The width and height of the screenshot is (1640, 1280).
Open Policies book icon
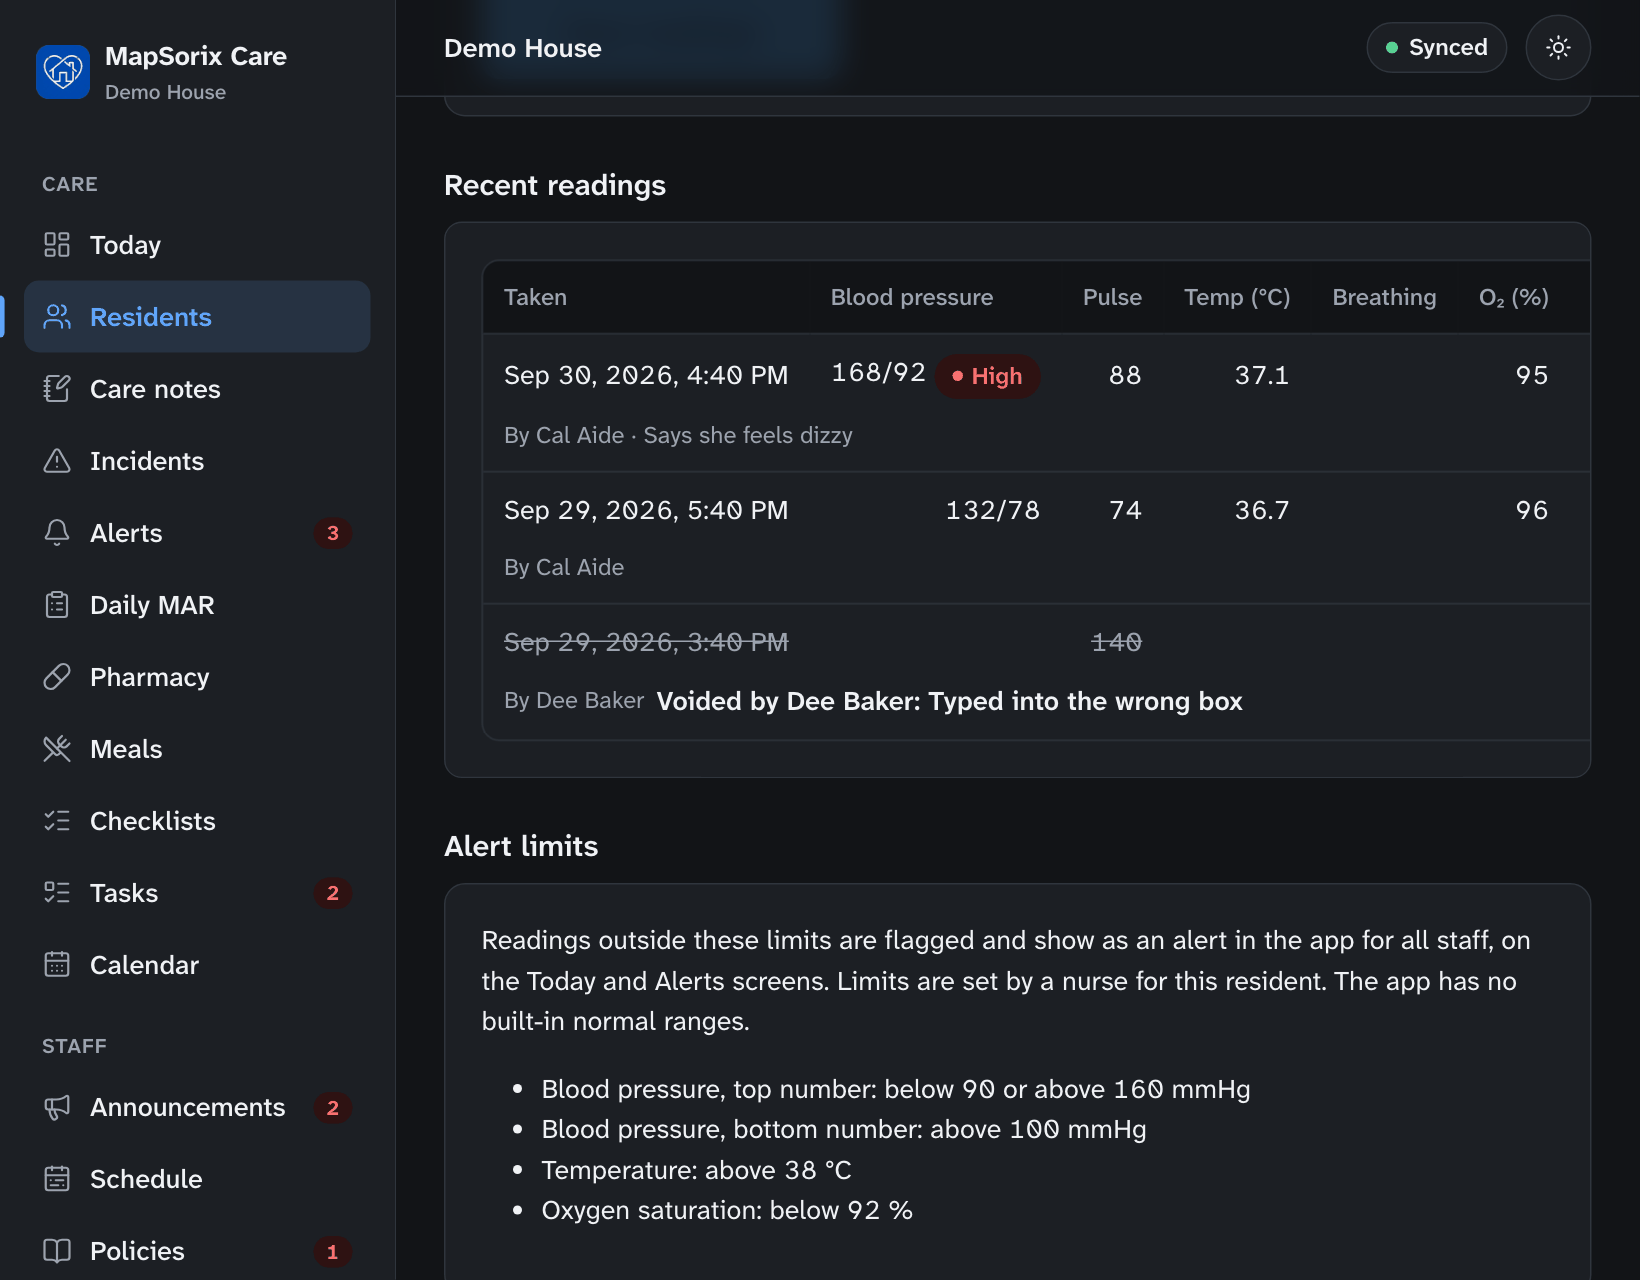(x=57, y=1251)
